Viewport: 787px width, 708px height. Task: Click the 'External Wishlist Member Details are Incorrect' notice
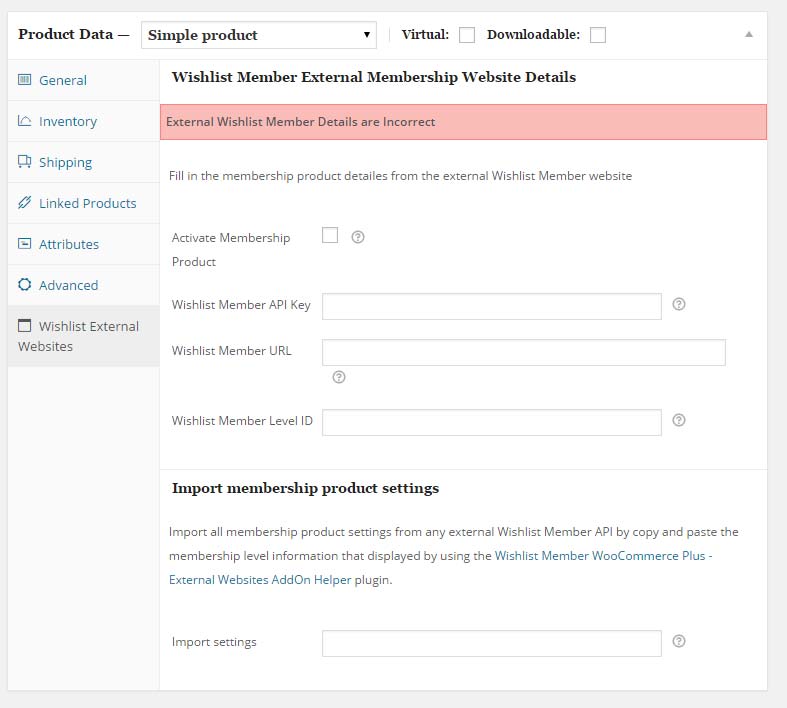(463, 122)
